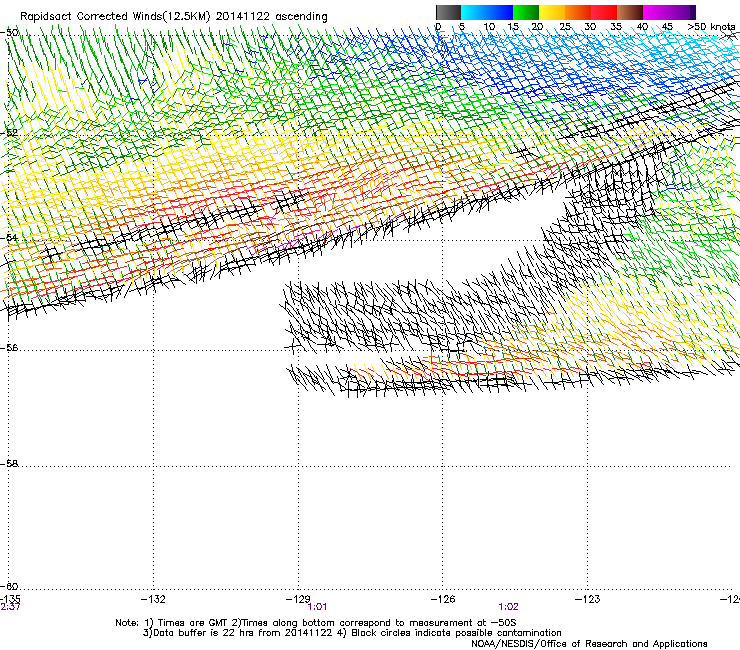Click the -54 latitude axis label
The width and height of the screenshot is (740, 650).
pyautogui.click(x=9, y=237)
